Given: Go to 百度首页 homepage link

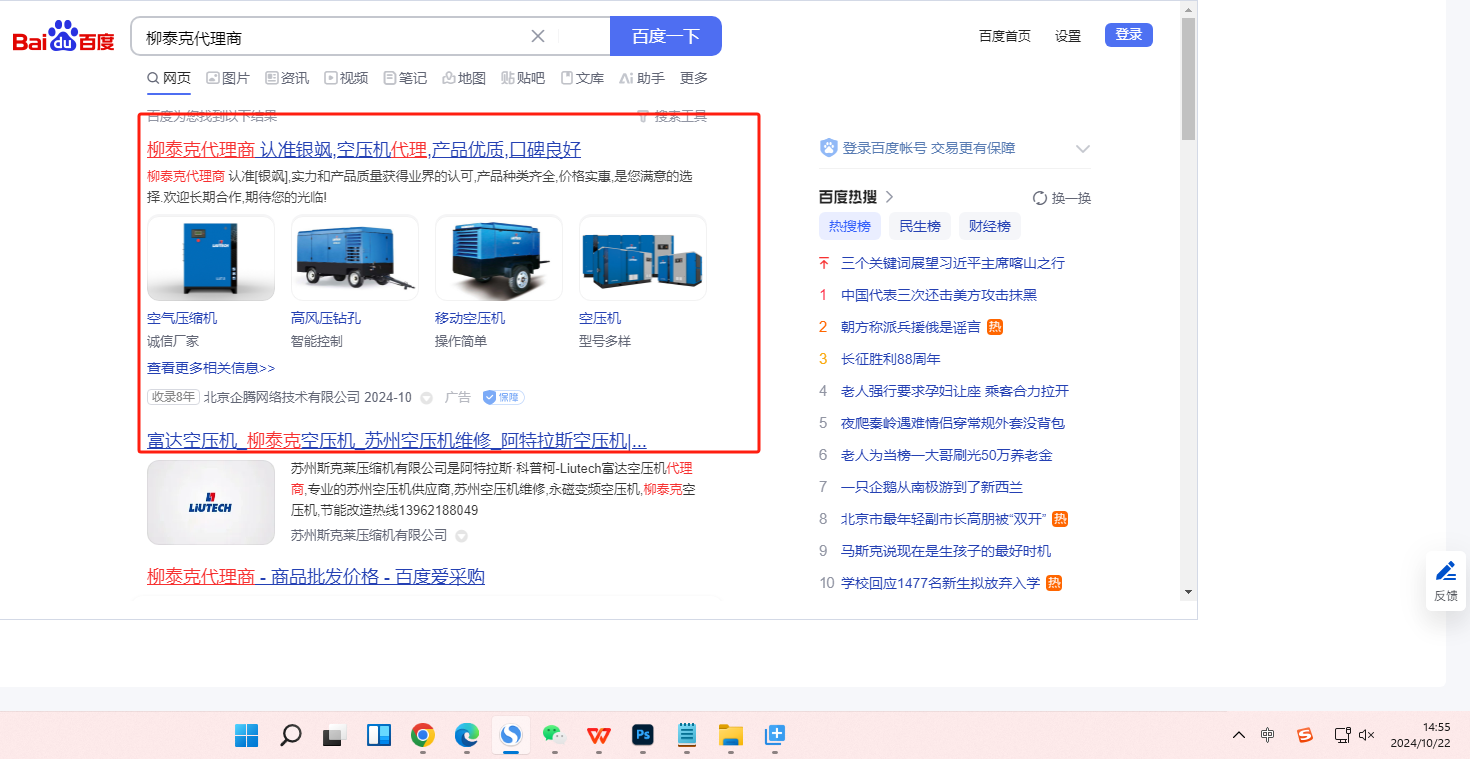Looking at the screenshot, I should point(1005,36).
